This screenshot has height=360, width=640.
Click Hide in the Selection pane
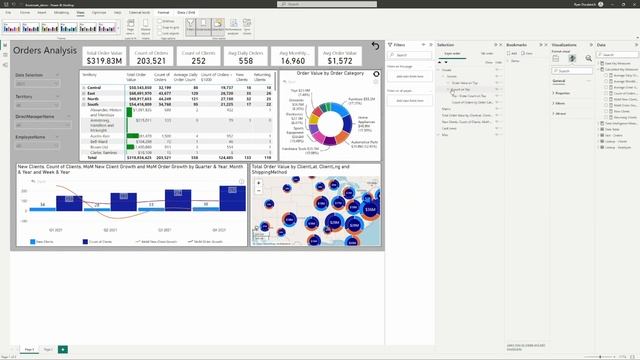click(x=498, y=62)
